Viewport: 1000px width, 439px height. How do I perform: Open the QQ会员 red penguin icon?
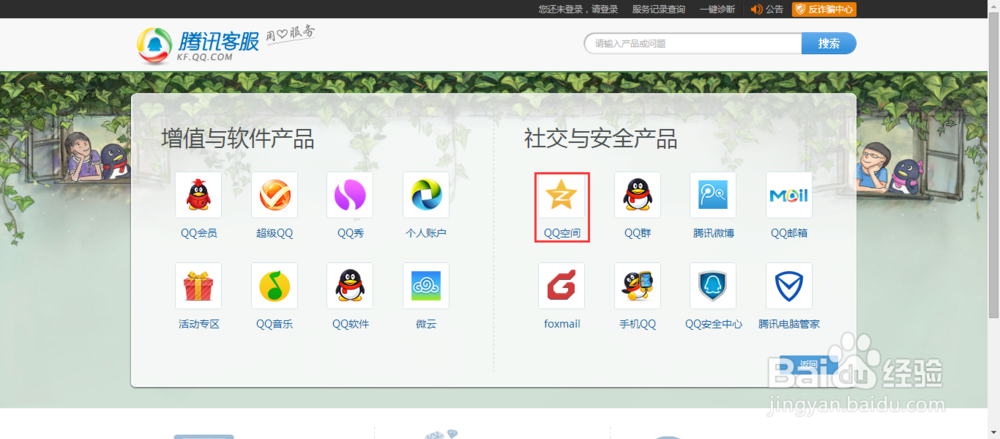(x=198, y=195)
